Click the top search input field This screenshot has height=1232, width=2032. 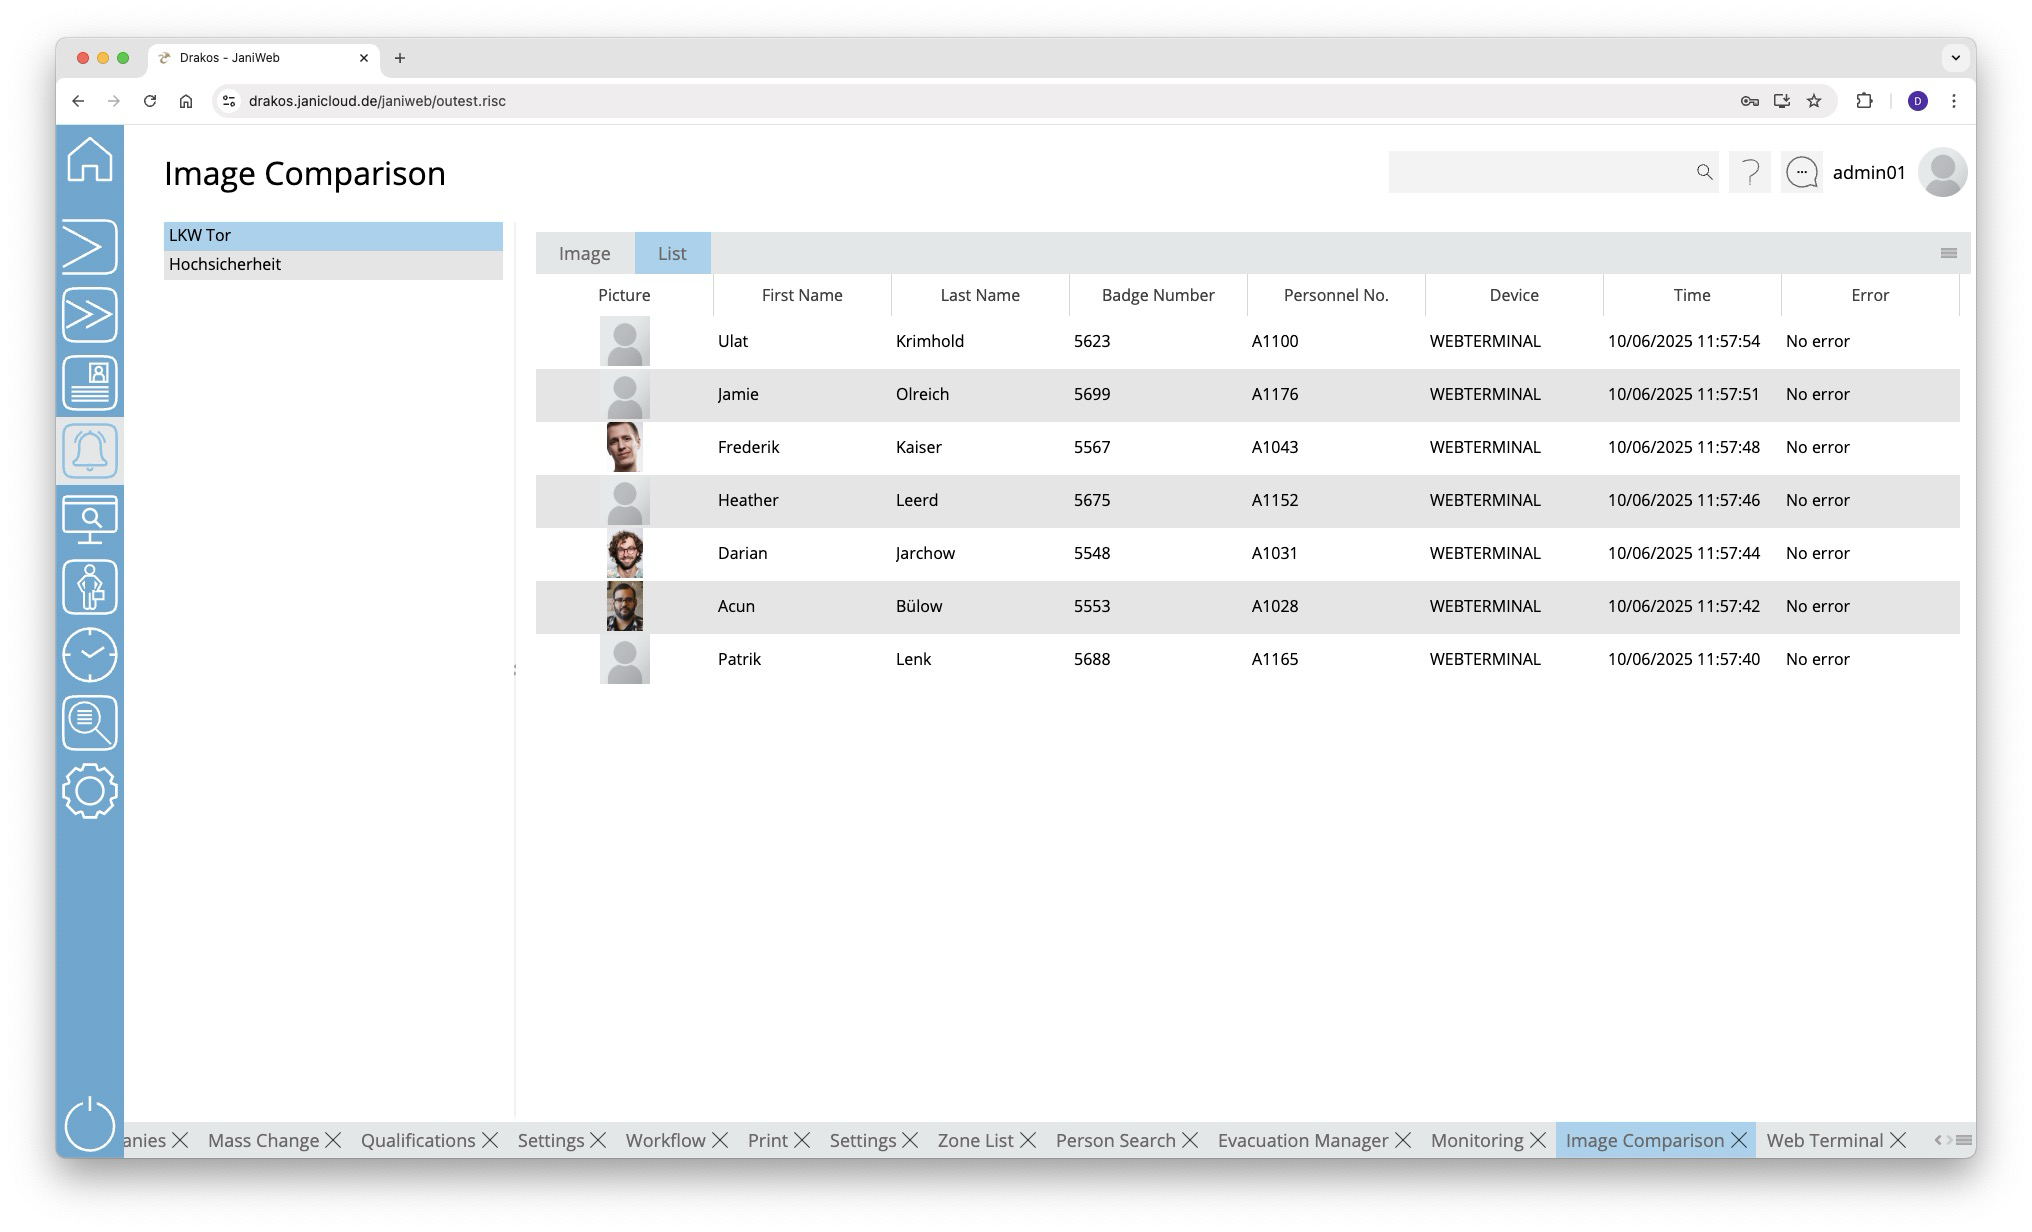(x=1540, y=173)
